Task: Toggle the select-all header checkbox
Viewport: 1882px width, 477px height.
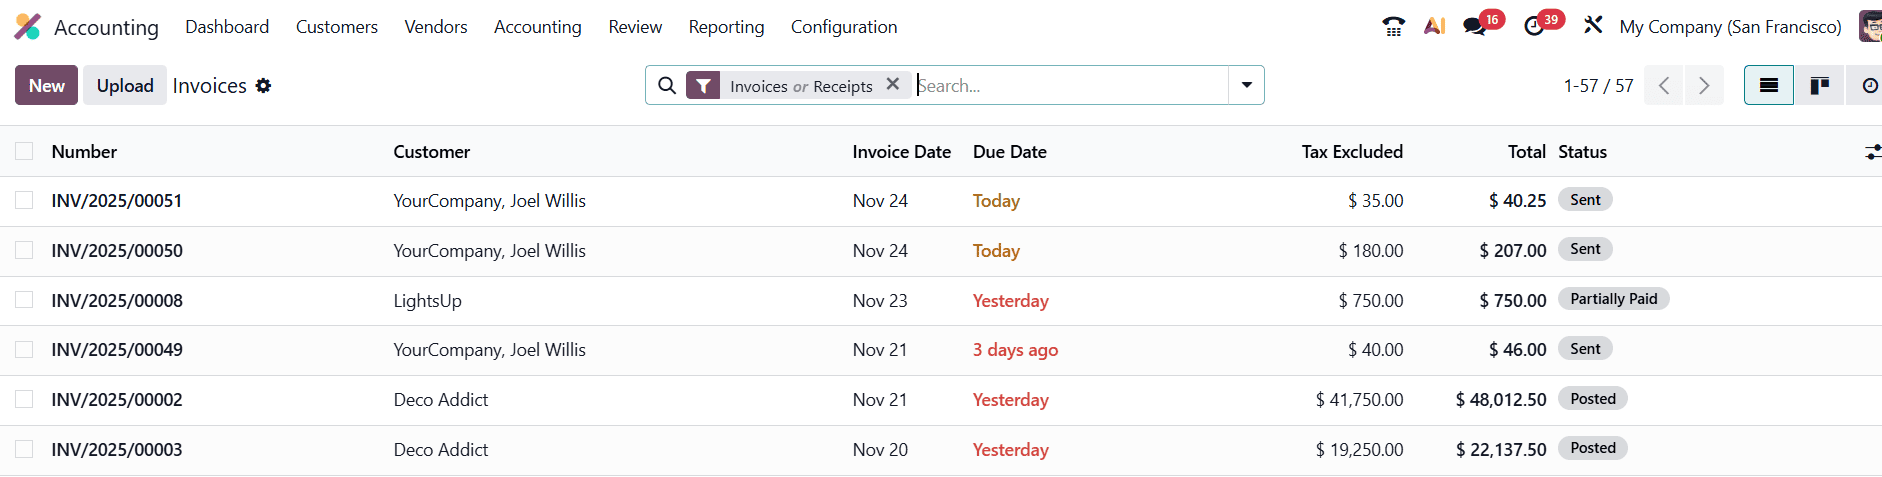Action: tap(24, 151)
